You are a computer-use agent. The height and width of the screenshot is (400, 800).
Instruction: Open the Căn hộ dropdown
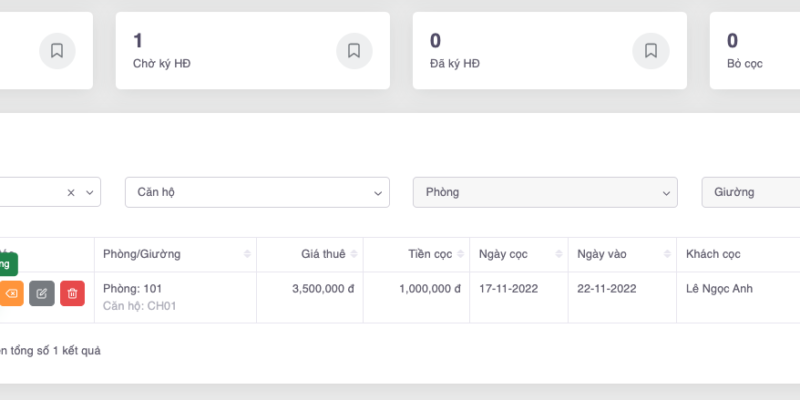[x=257, y=192]
